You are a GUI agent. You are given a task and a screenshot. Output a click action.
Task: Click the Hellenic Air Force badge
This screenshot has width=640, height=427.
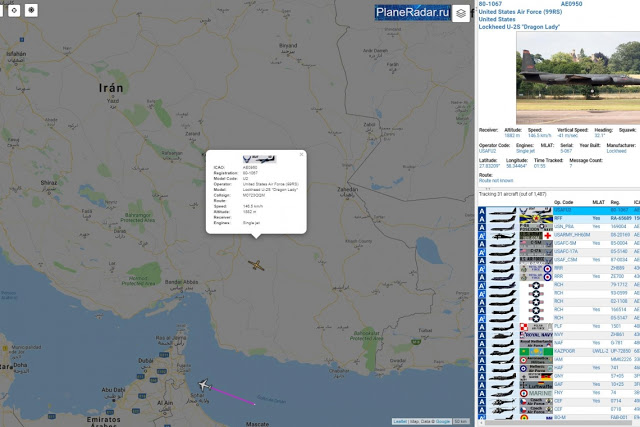[x=536, y=368]
